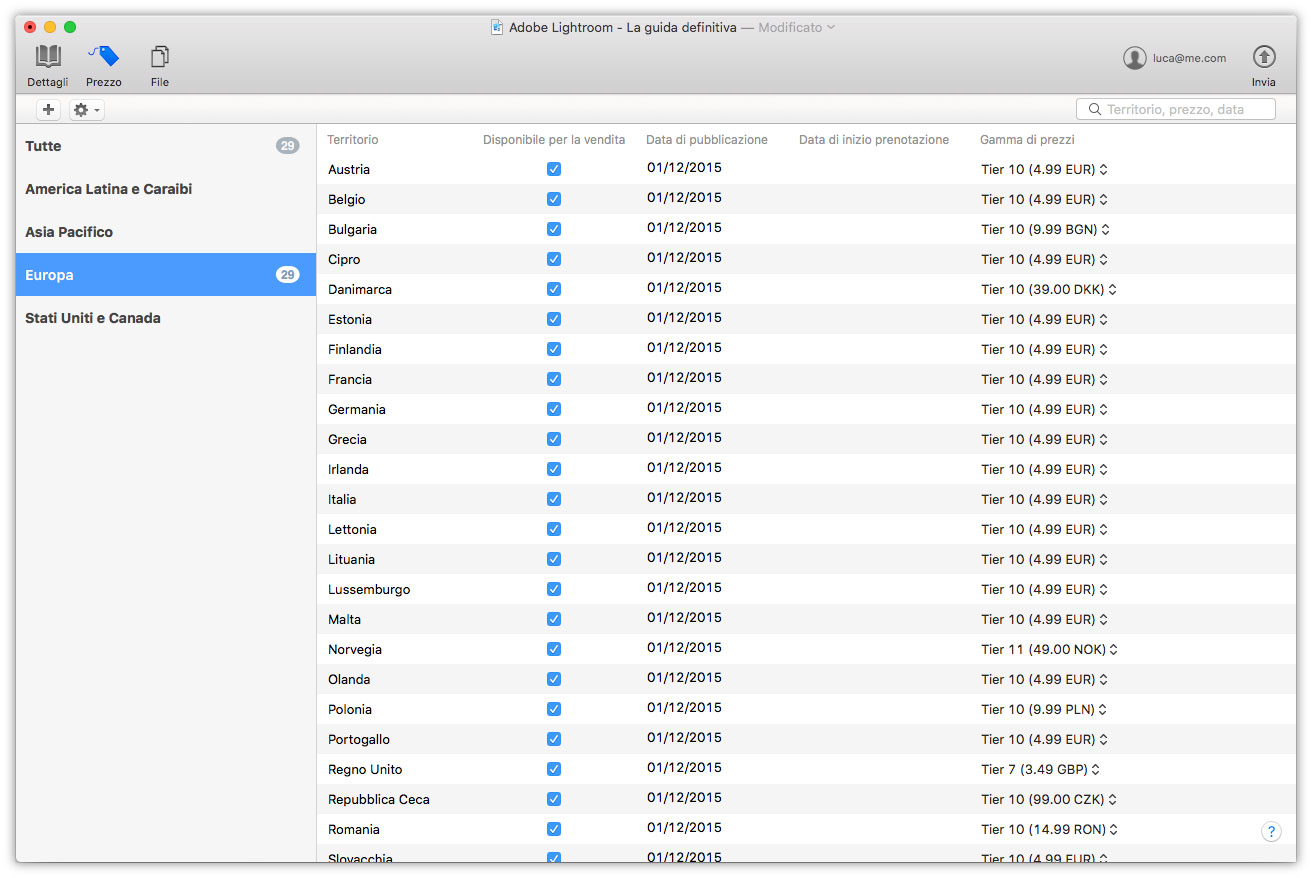The height and width of the screenshot is (878, 1312).
Task: Open price tier dropdown for Polonia
Action: [x=1044, y=709]
